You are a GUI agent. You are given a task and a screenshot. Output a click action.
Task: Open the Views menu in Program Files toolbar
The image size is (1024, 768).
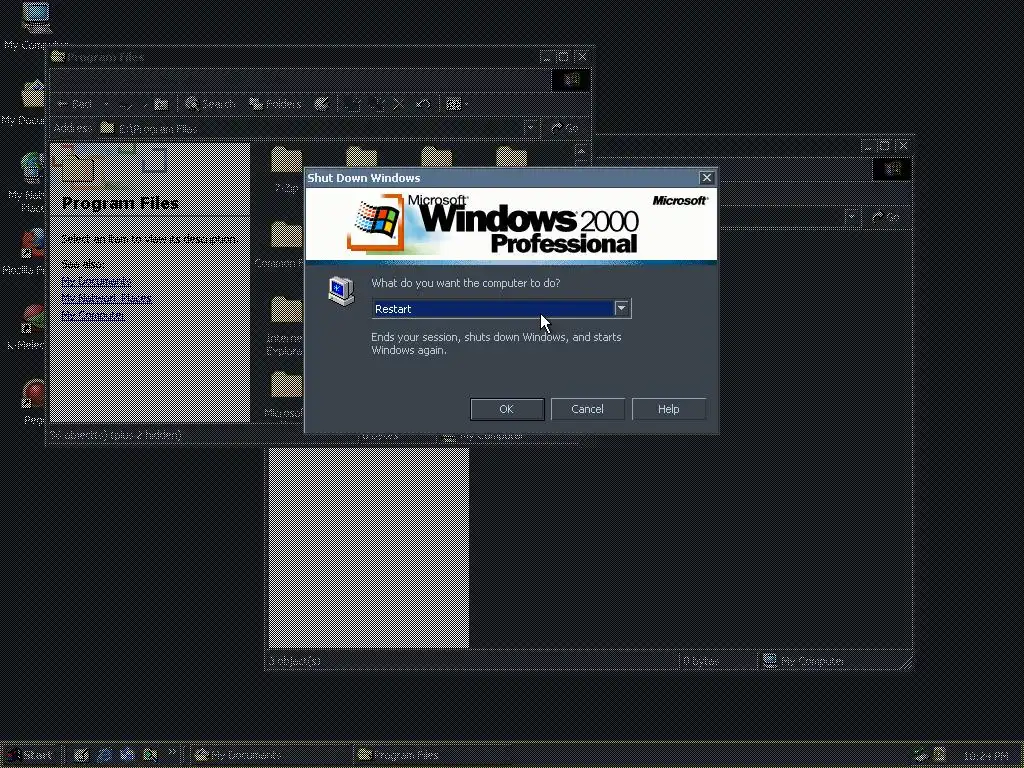(x=457, y=104)
